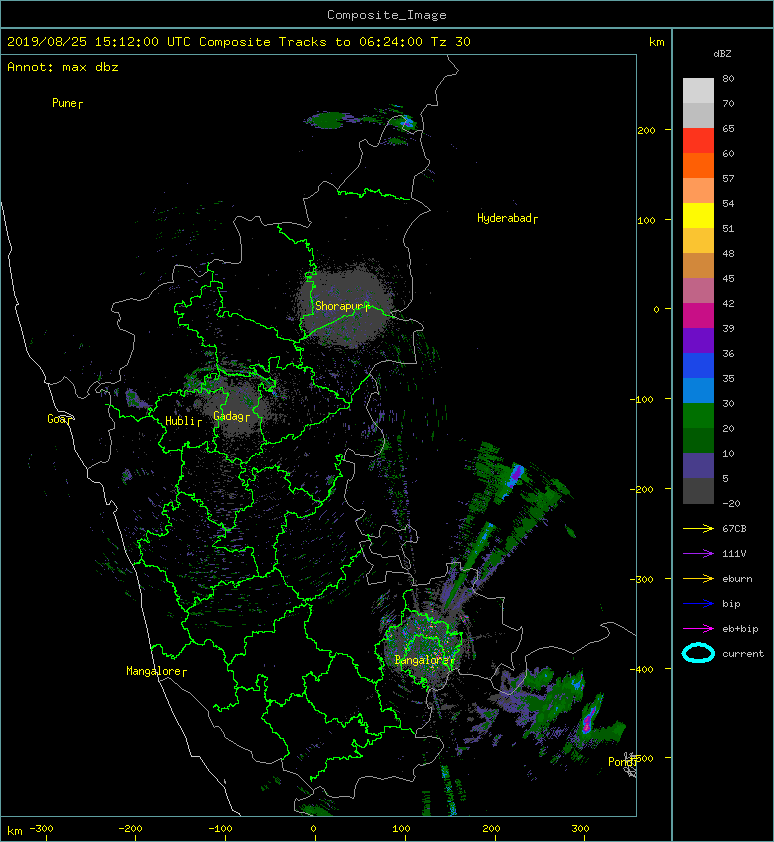Click the -300 tick on bottom axis
774x842 pixels.
tap(41, 829)
